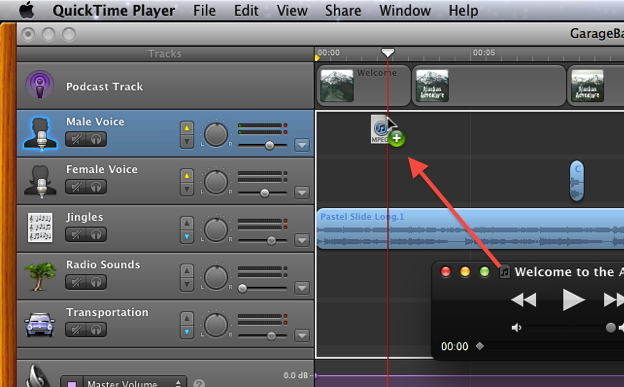Select the second Alaskan Adventure artwork thumbnail
Viewport: 624px width, 387px height.
pyautogui.click(x=587, y=85)
